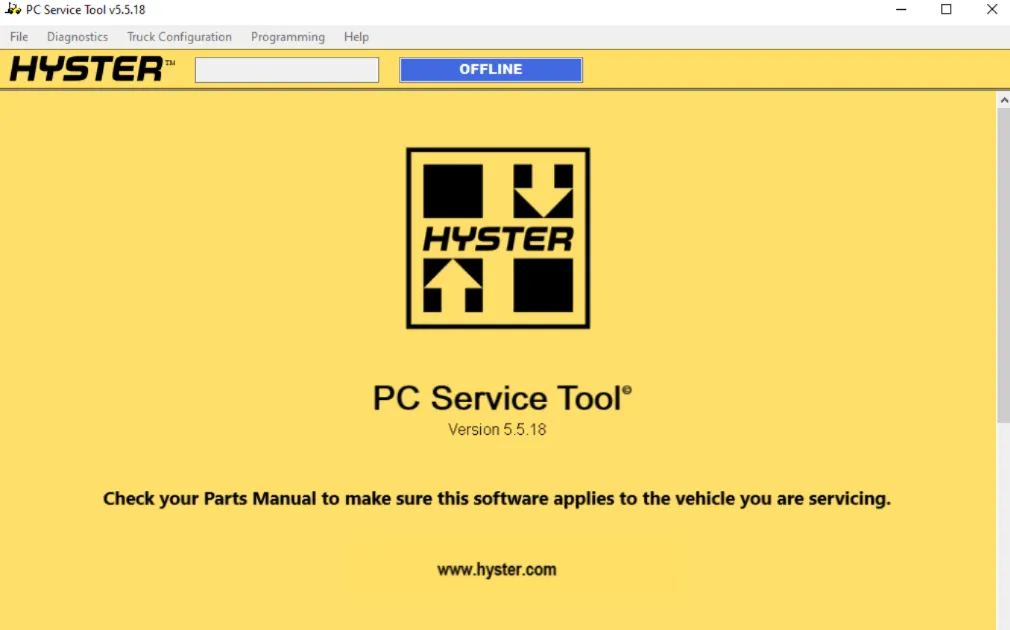Minimize the PC Service Tool window
Image resolution: width=1010 pixels, height=630 pixels.
click(900, 10)
